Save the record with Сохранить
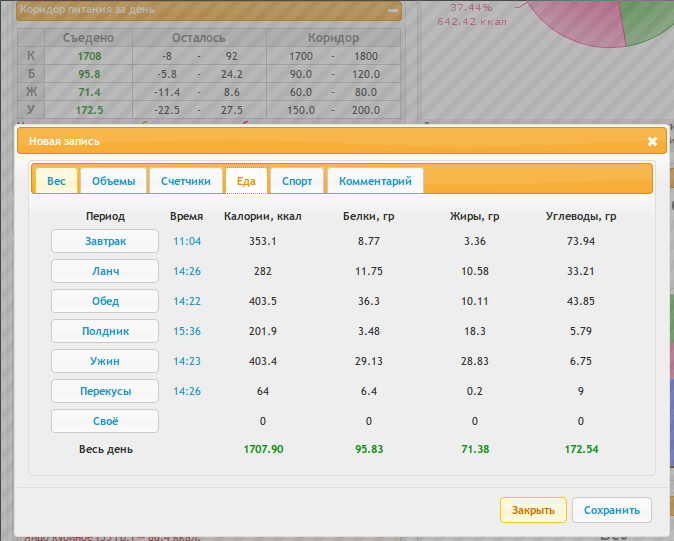This screenshot has height=541, width=674. (x=612, y=510)
